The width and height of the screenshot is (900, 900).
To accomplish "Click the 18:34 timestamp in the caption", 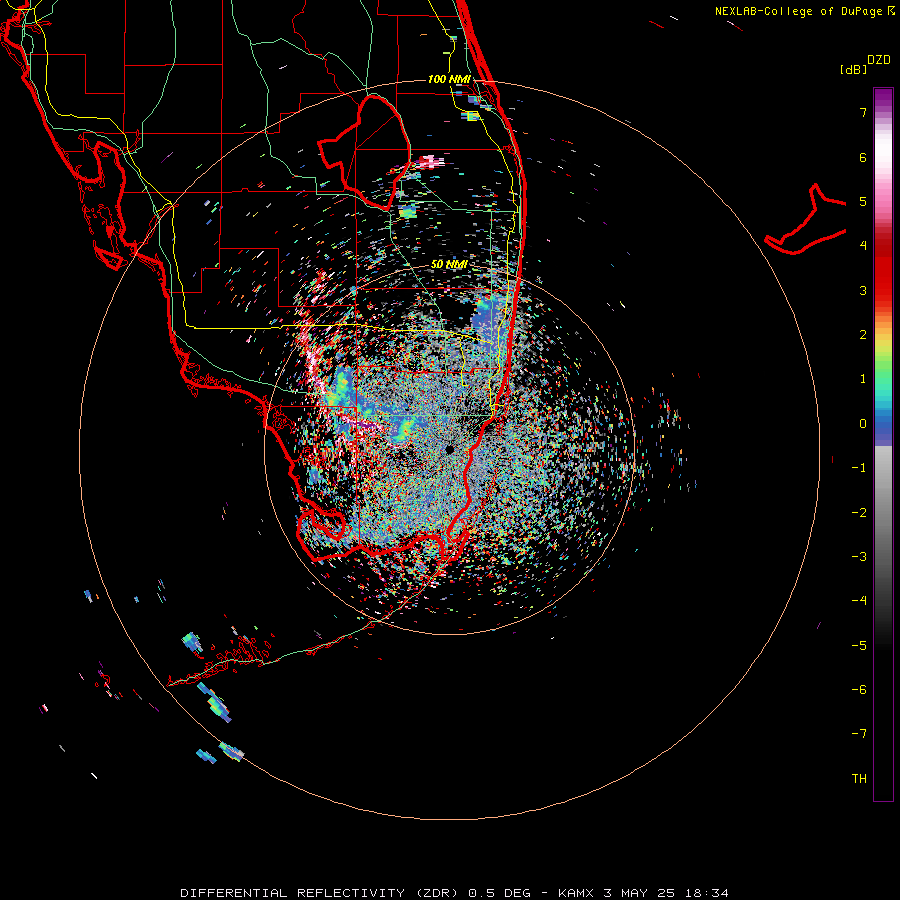I will pos(707,893).
